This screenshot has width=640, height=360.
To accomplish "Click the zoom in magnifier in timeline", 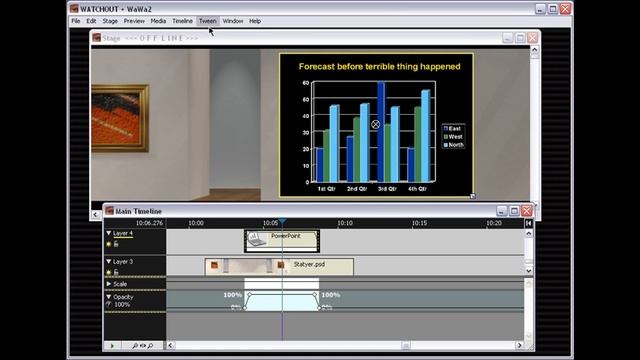I will coord(150,346).
